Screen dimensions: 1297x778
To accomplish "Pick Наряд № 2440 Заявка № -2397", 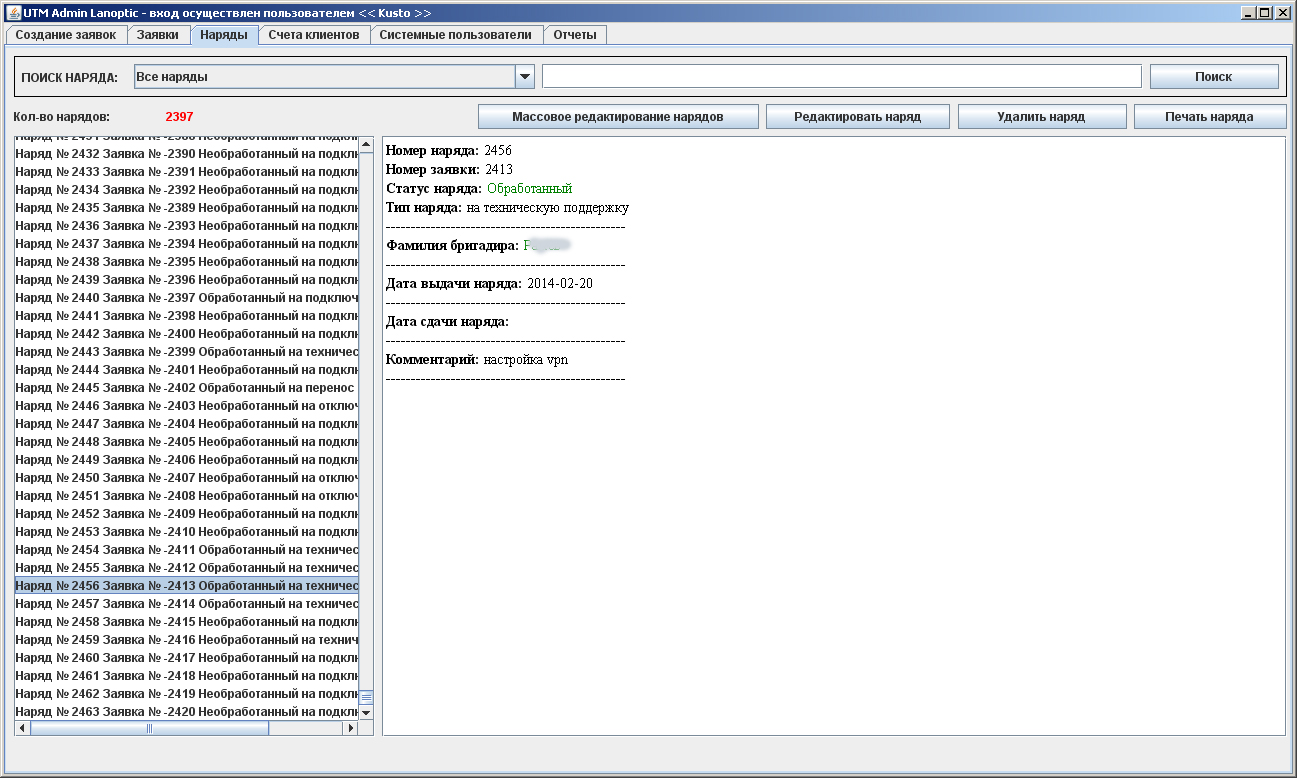I will pyautogui.click(x=187, y=298).
